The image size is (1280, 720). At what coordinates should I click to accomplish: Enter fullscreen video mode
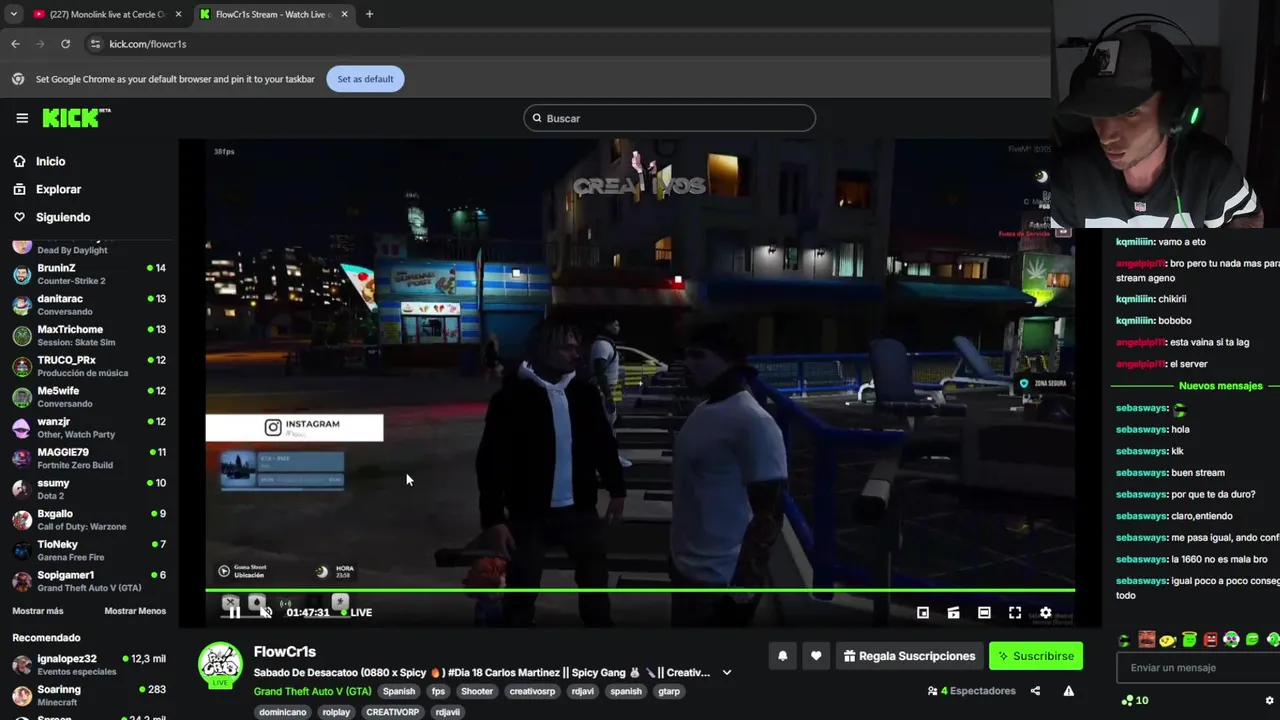pos(1015,612)
